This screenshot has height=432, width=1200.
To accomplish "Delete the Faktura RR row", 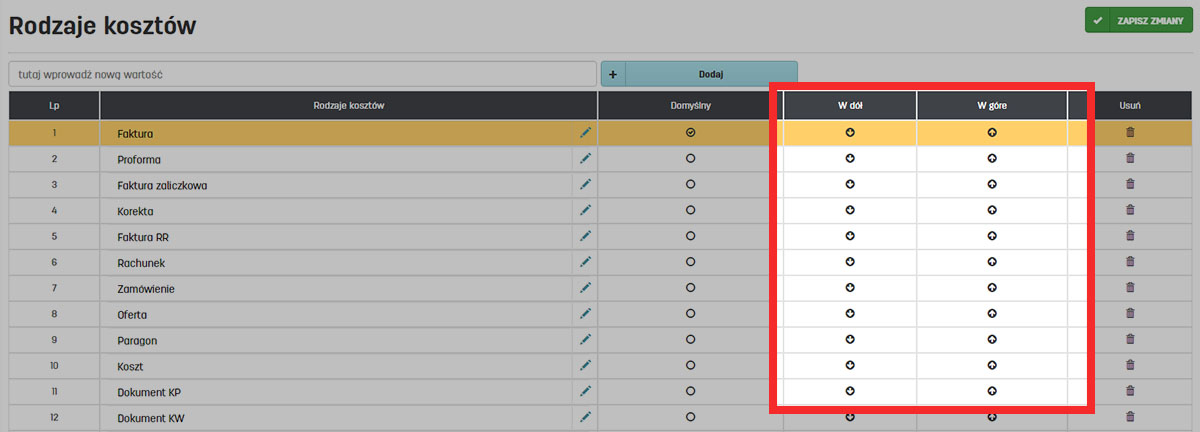I will click(1130, 236).
